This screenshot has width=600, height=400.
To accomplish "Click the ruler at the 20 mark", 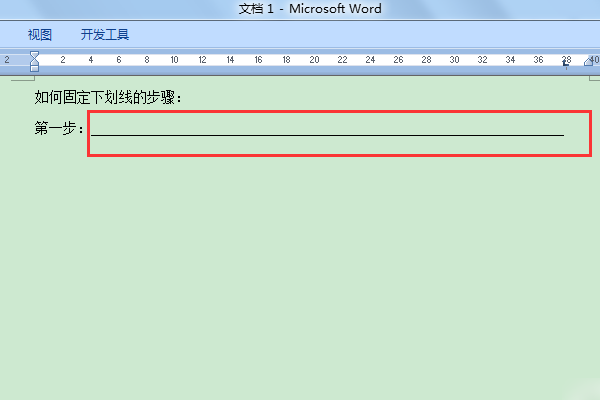I will pyautogui.click(x=314, y=60).
